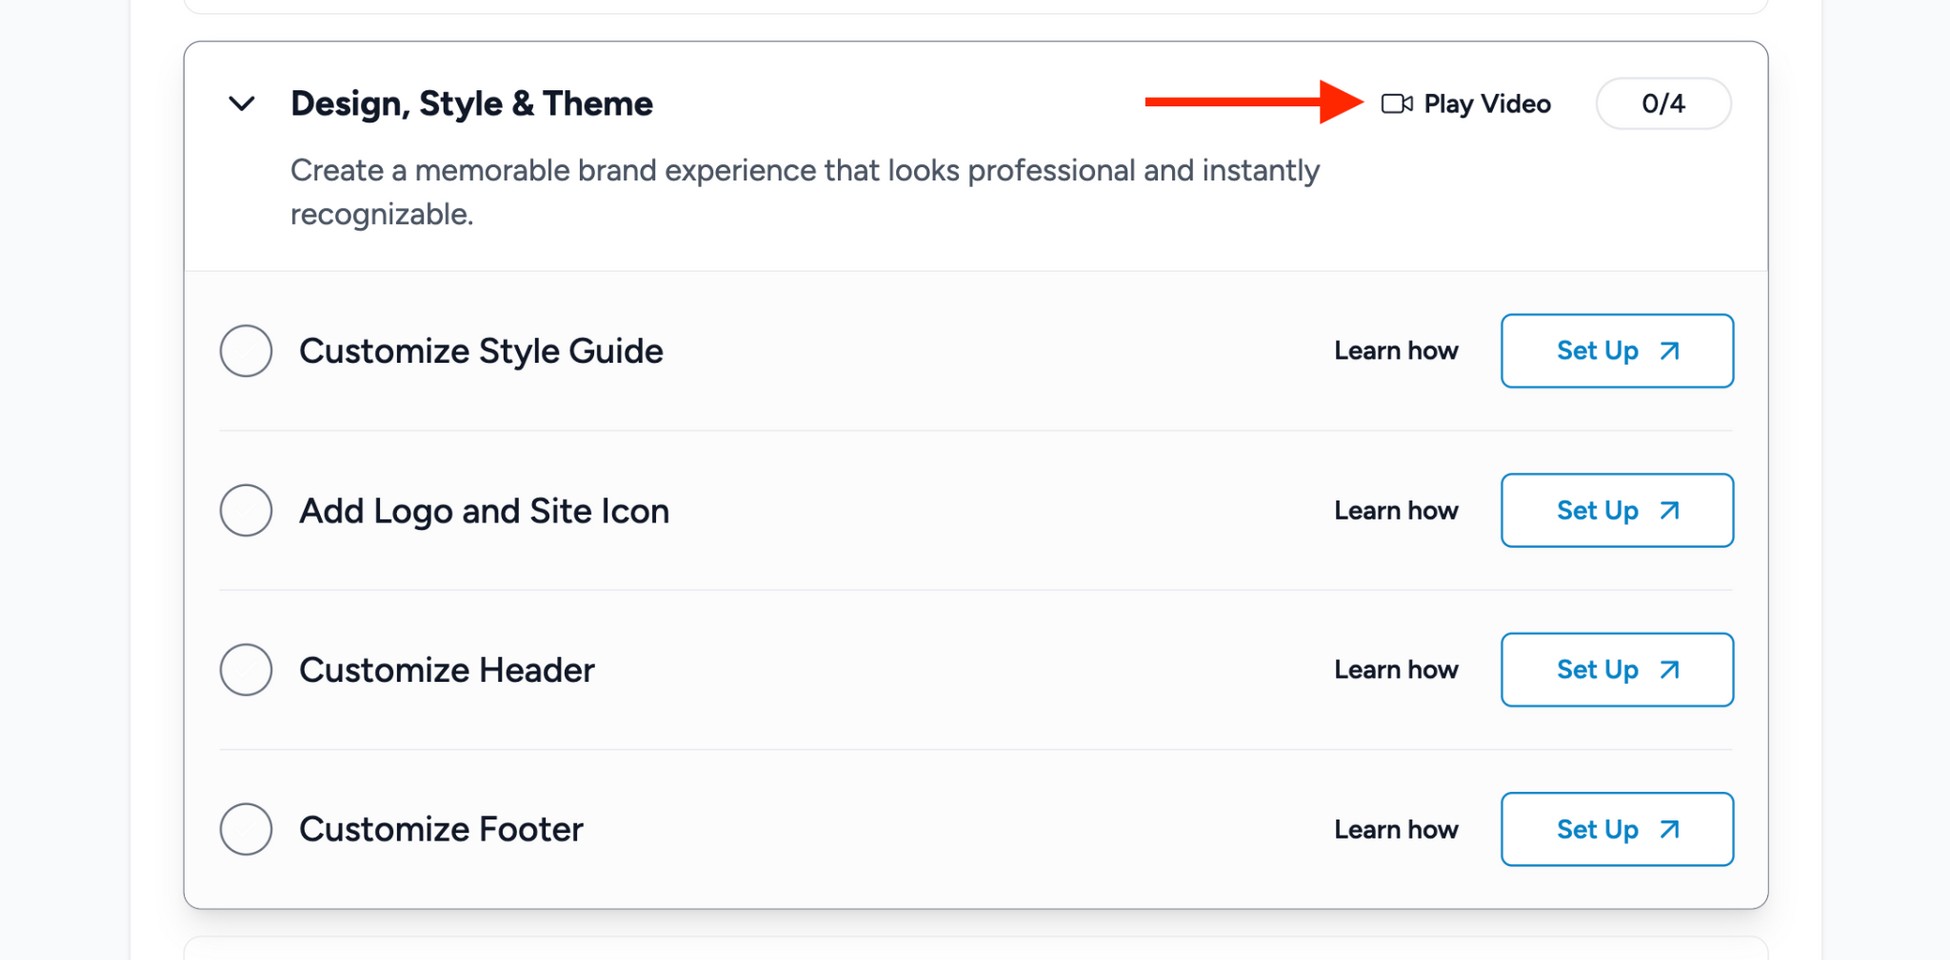Play Video for Design section
Viewport: 1950px width, 960px height.
tap(1486, 104)
